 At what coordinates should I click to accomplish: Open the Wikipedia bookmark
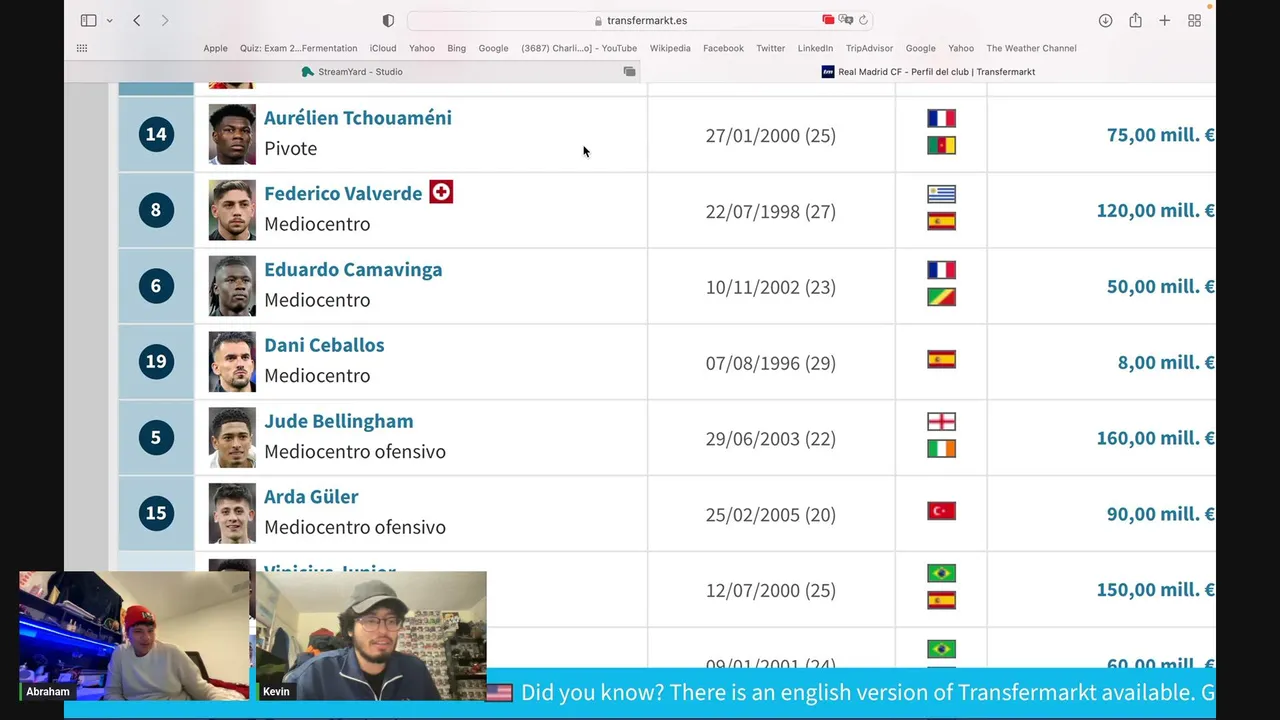pos(670,48)
